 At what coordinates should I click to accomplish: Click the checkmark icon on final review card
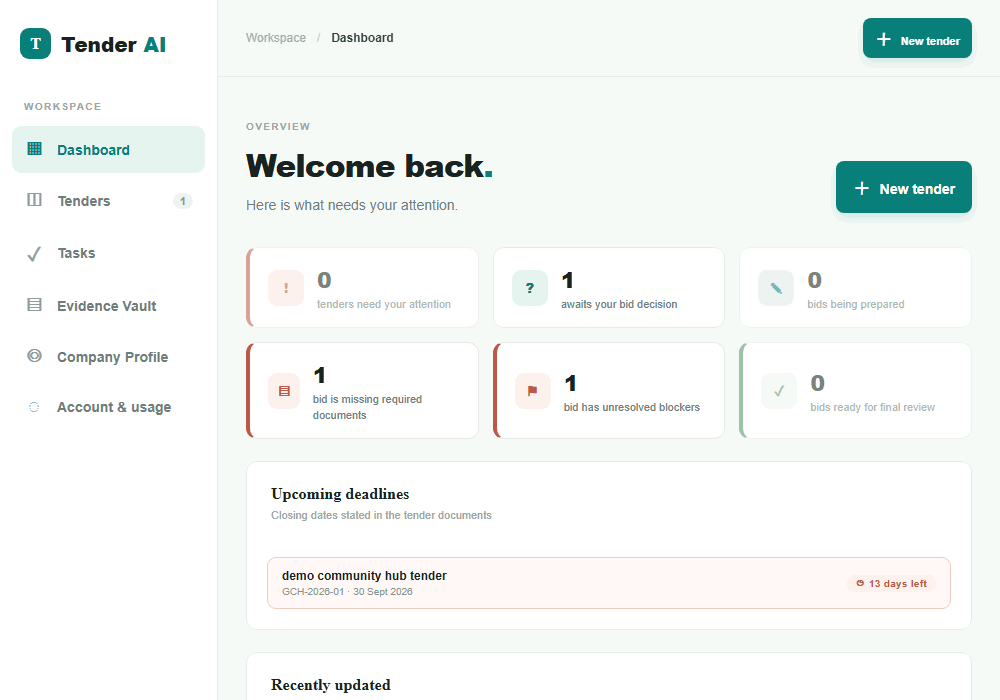[x=779, y=391]
